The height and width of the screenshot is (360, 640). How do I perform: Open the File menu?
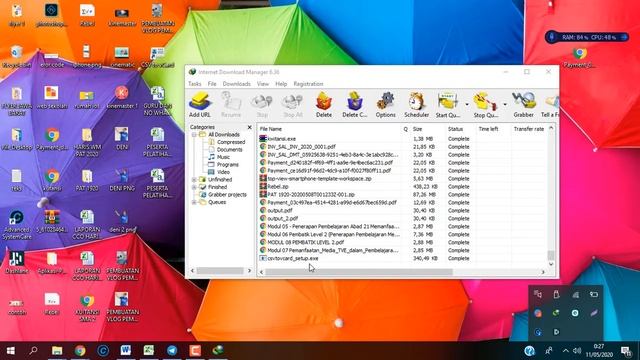212,84
